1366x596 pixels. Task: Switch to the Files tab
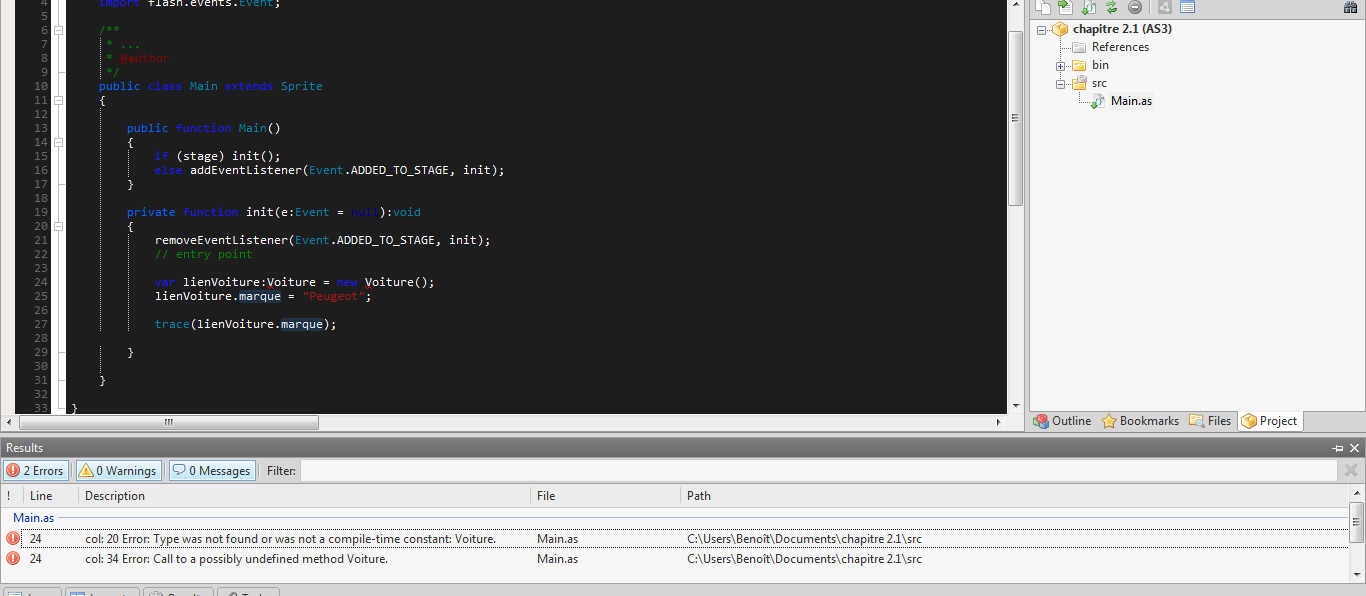click(x=1210, y=421)
